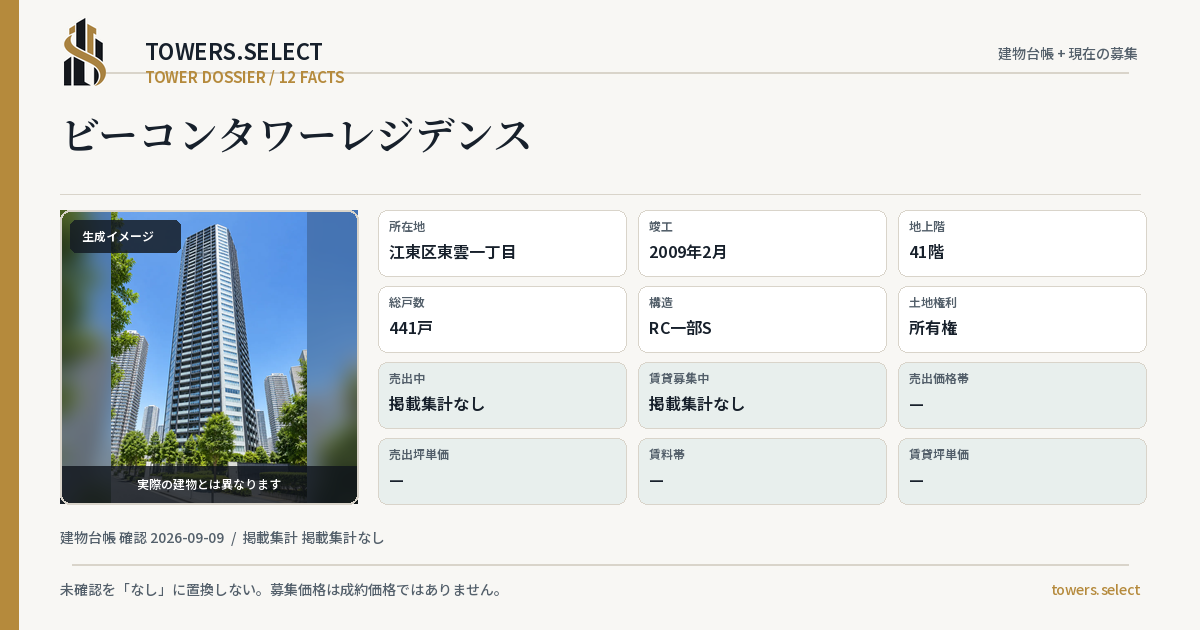The width and height of the screenshot is (1200, 630).
Task: Click the 賃料帯 card
Action: tap(762, 471)
